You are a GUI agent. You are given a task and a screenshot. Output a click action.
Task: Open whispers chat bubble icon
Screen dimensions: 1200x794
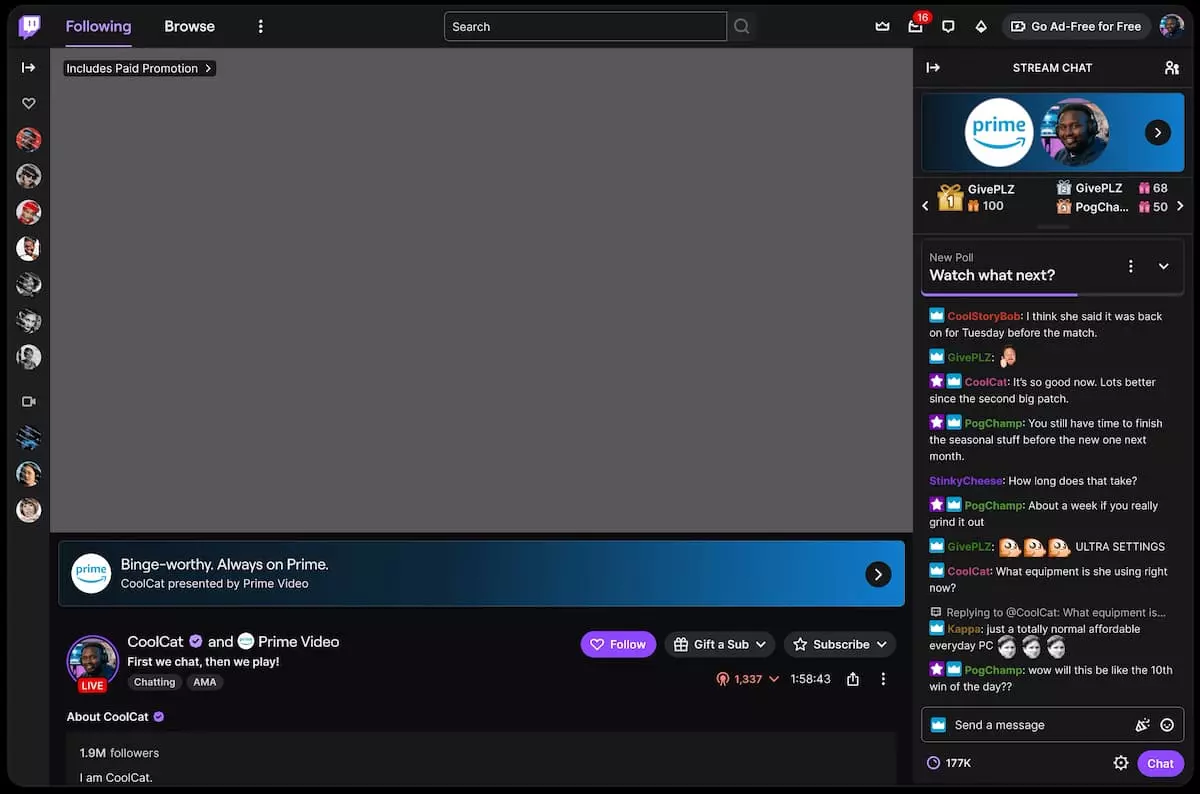(948, 27)
